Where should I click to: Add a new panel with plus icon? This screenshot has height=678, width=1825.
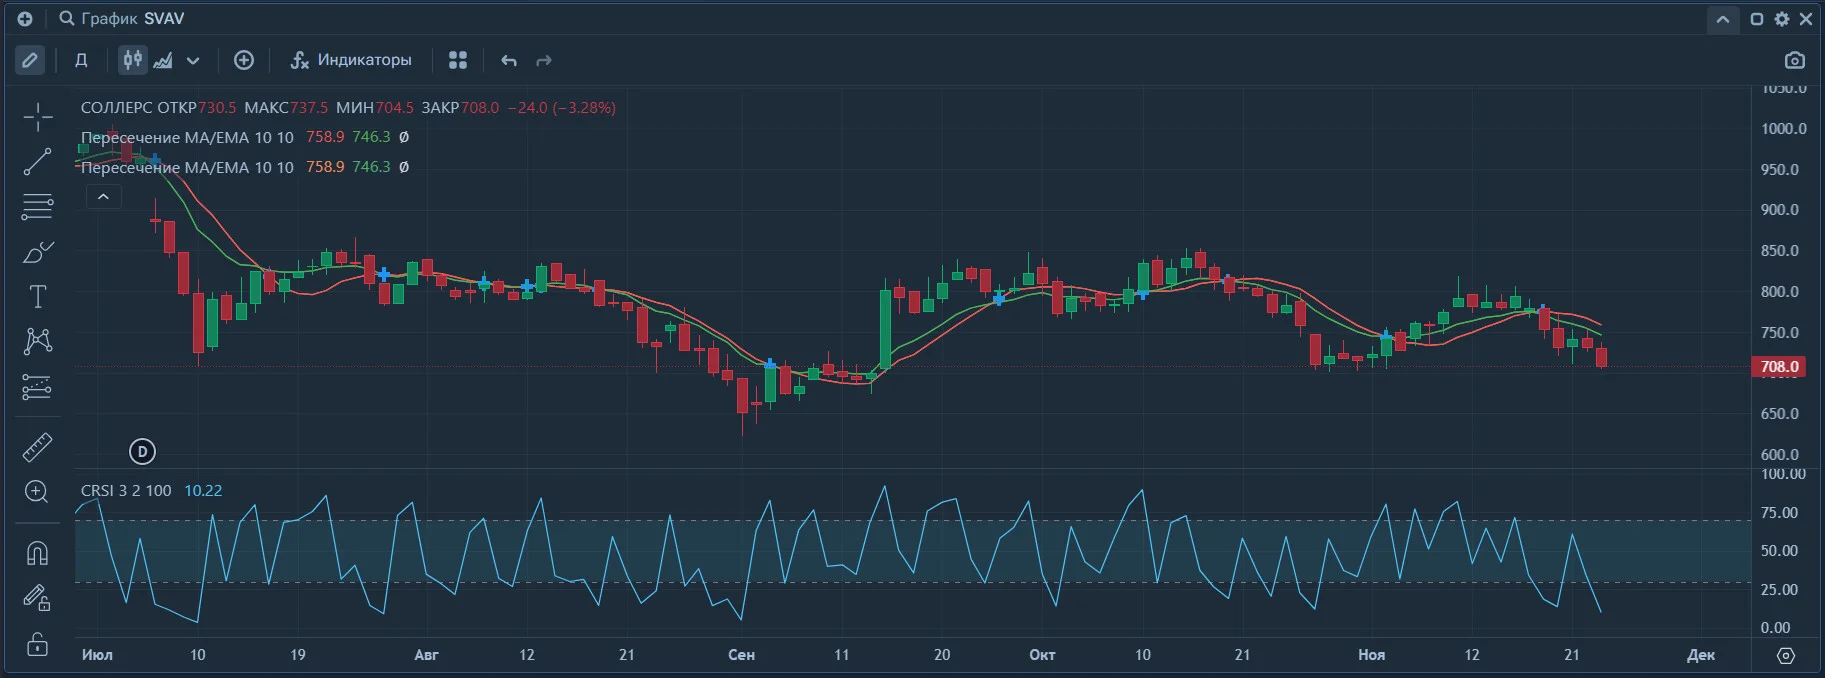pyautogui.click(x=25, y=19)
